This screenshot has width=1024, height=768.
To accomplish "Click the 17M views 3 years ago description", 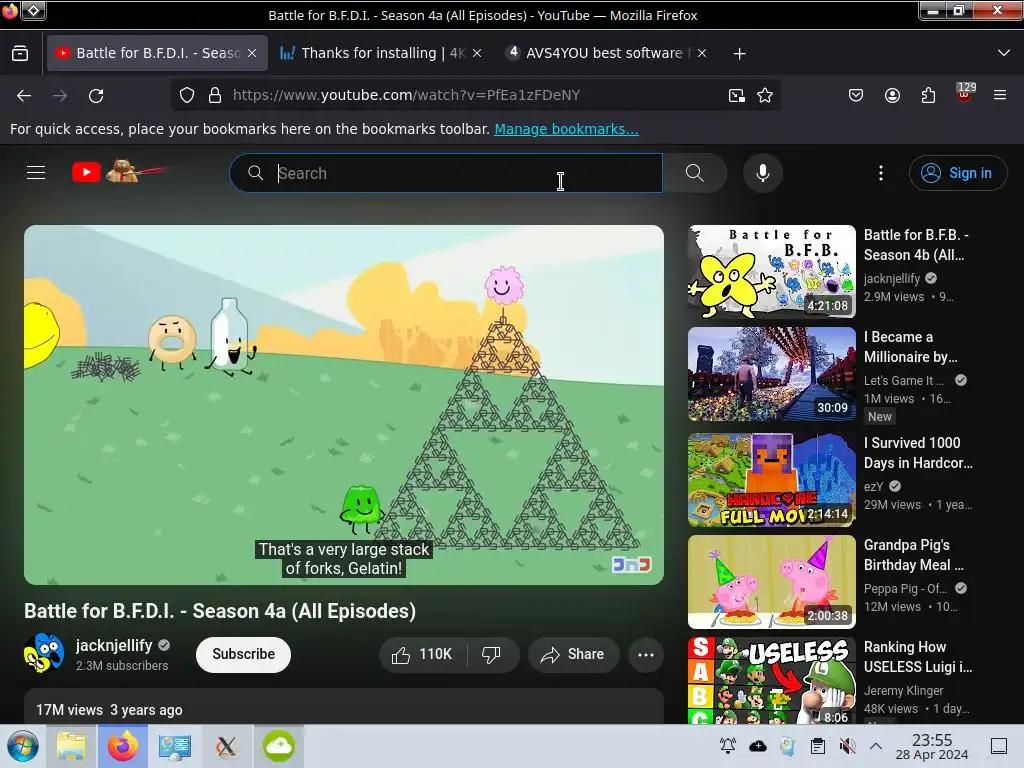I will click(x=109, y=710).
